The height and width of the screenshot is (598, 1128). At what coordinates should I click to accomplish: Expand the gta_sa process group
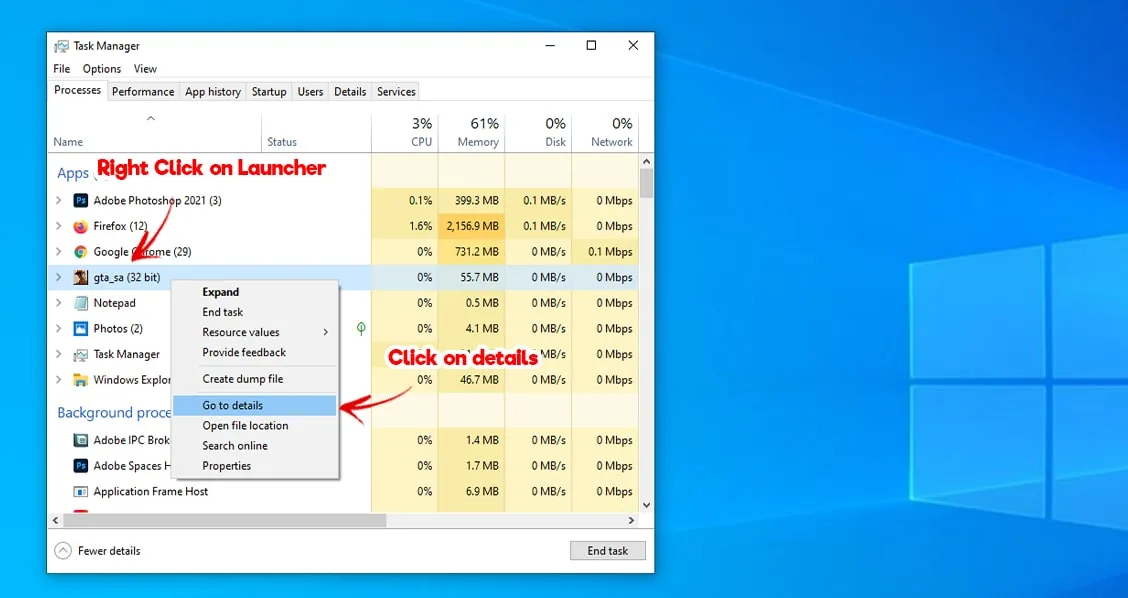pos(59,277)
